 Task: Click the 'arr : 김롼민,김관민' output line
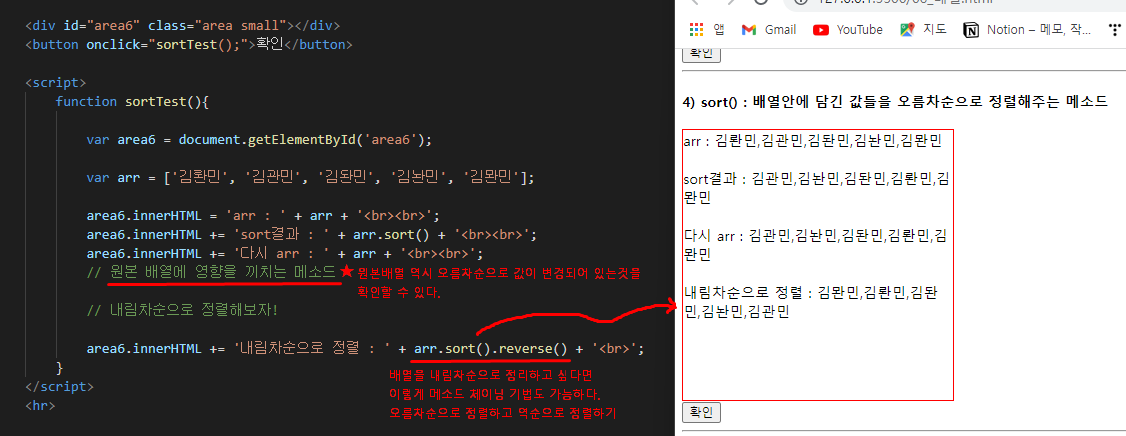[811, 142]
